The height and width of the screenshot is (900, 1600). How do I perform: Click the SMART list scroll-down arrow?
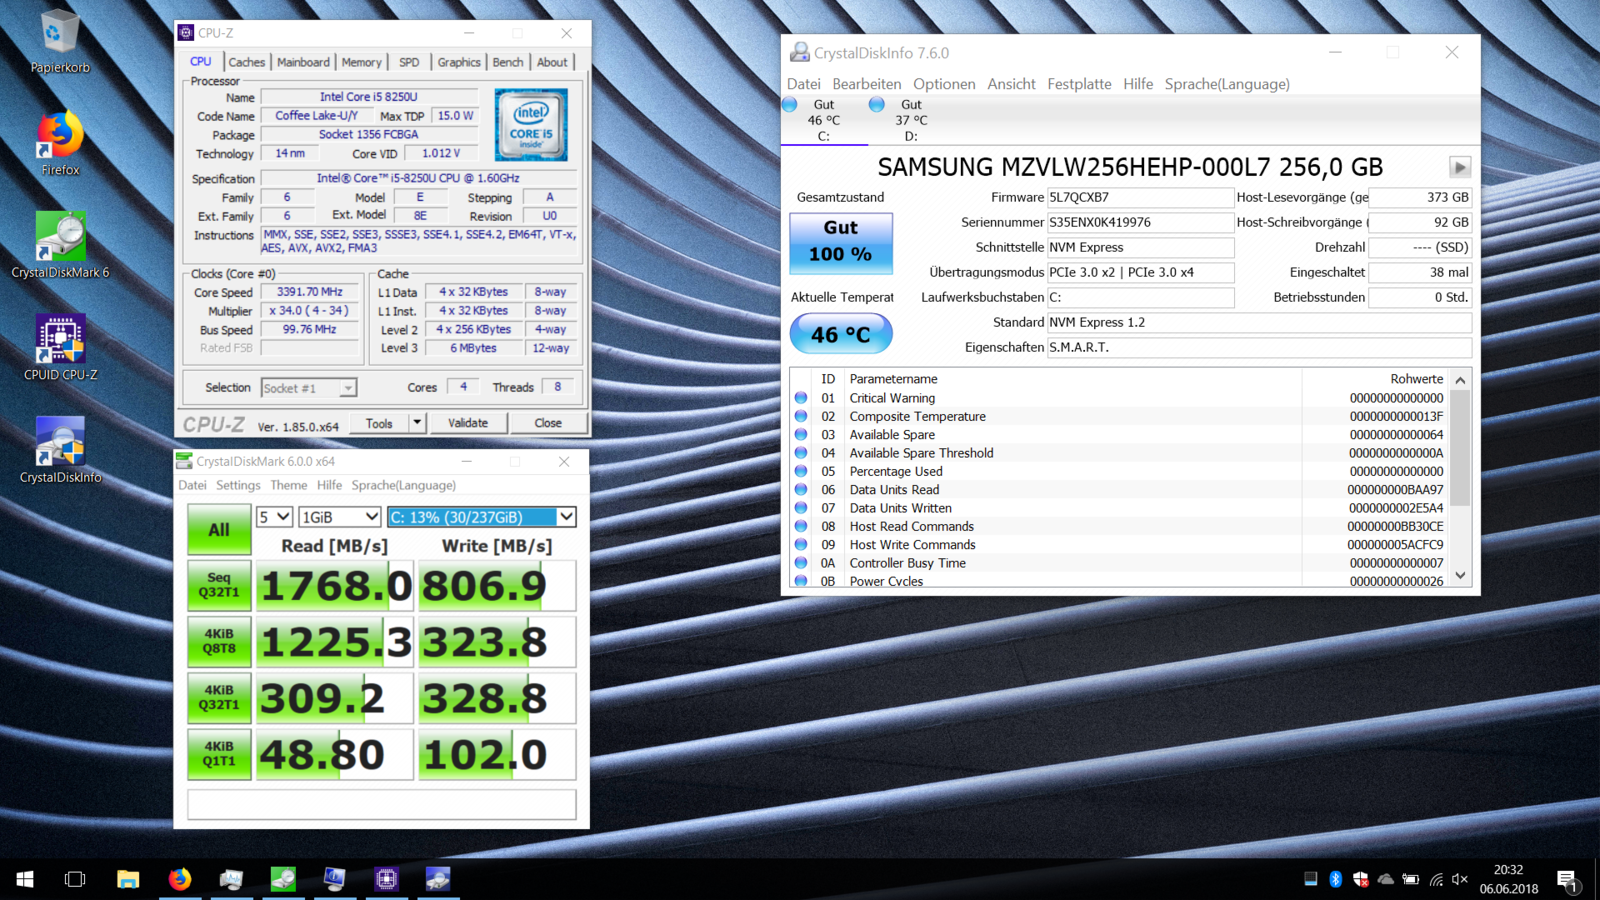coord(1460,575)
